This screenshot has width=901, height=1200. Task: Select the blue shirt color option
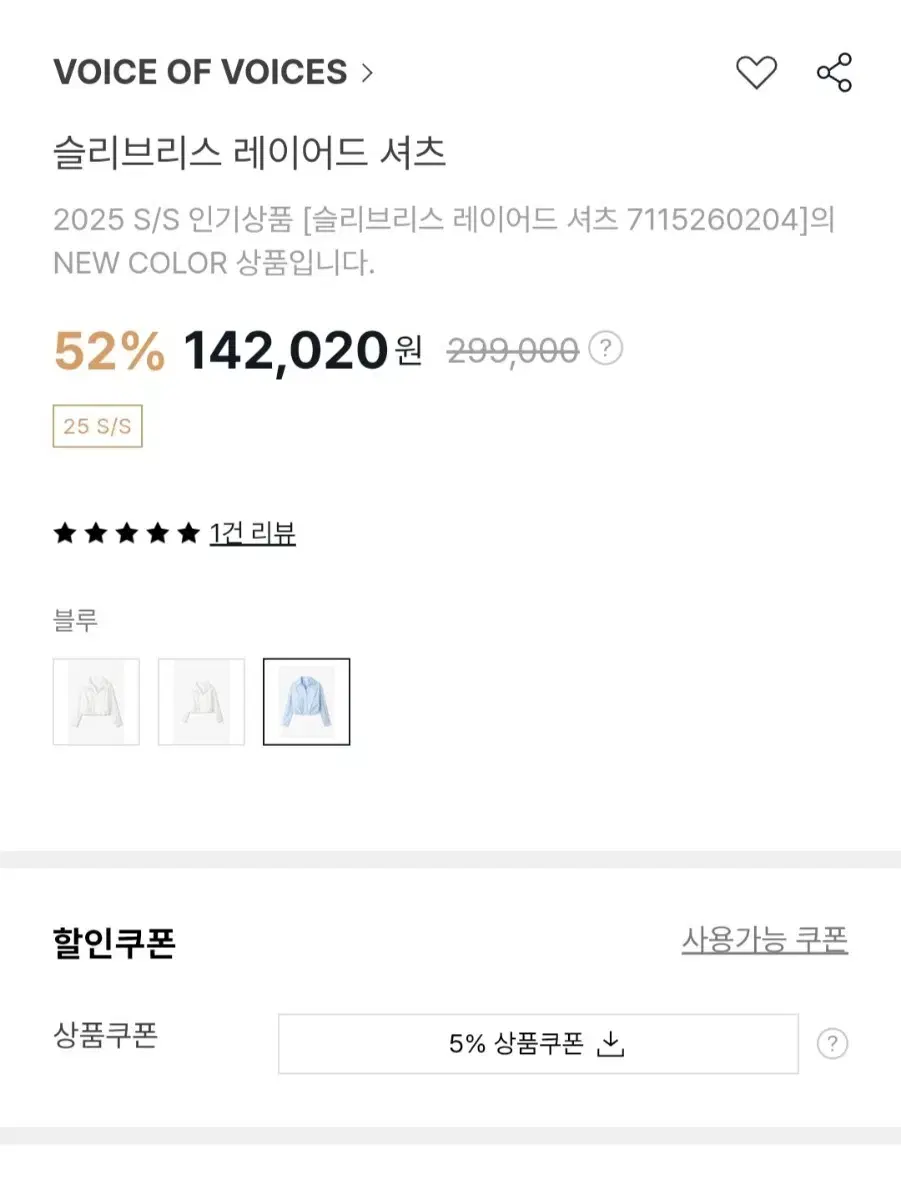tap(307, 702)
